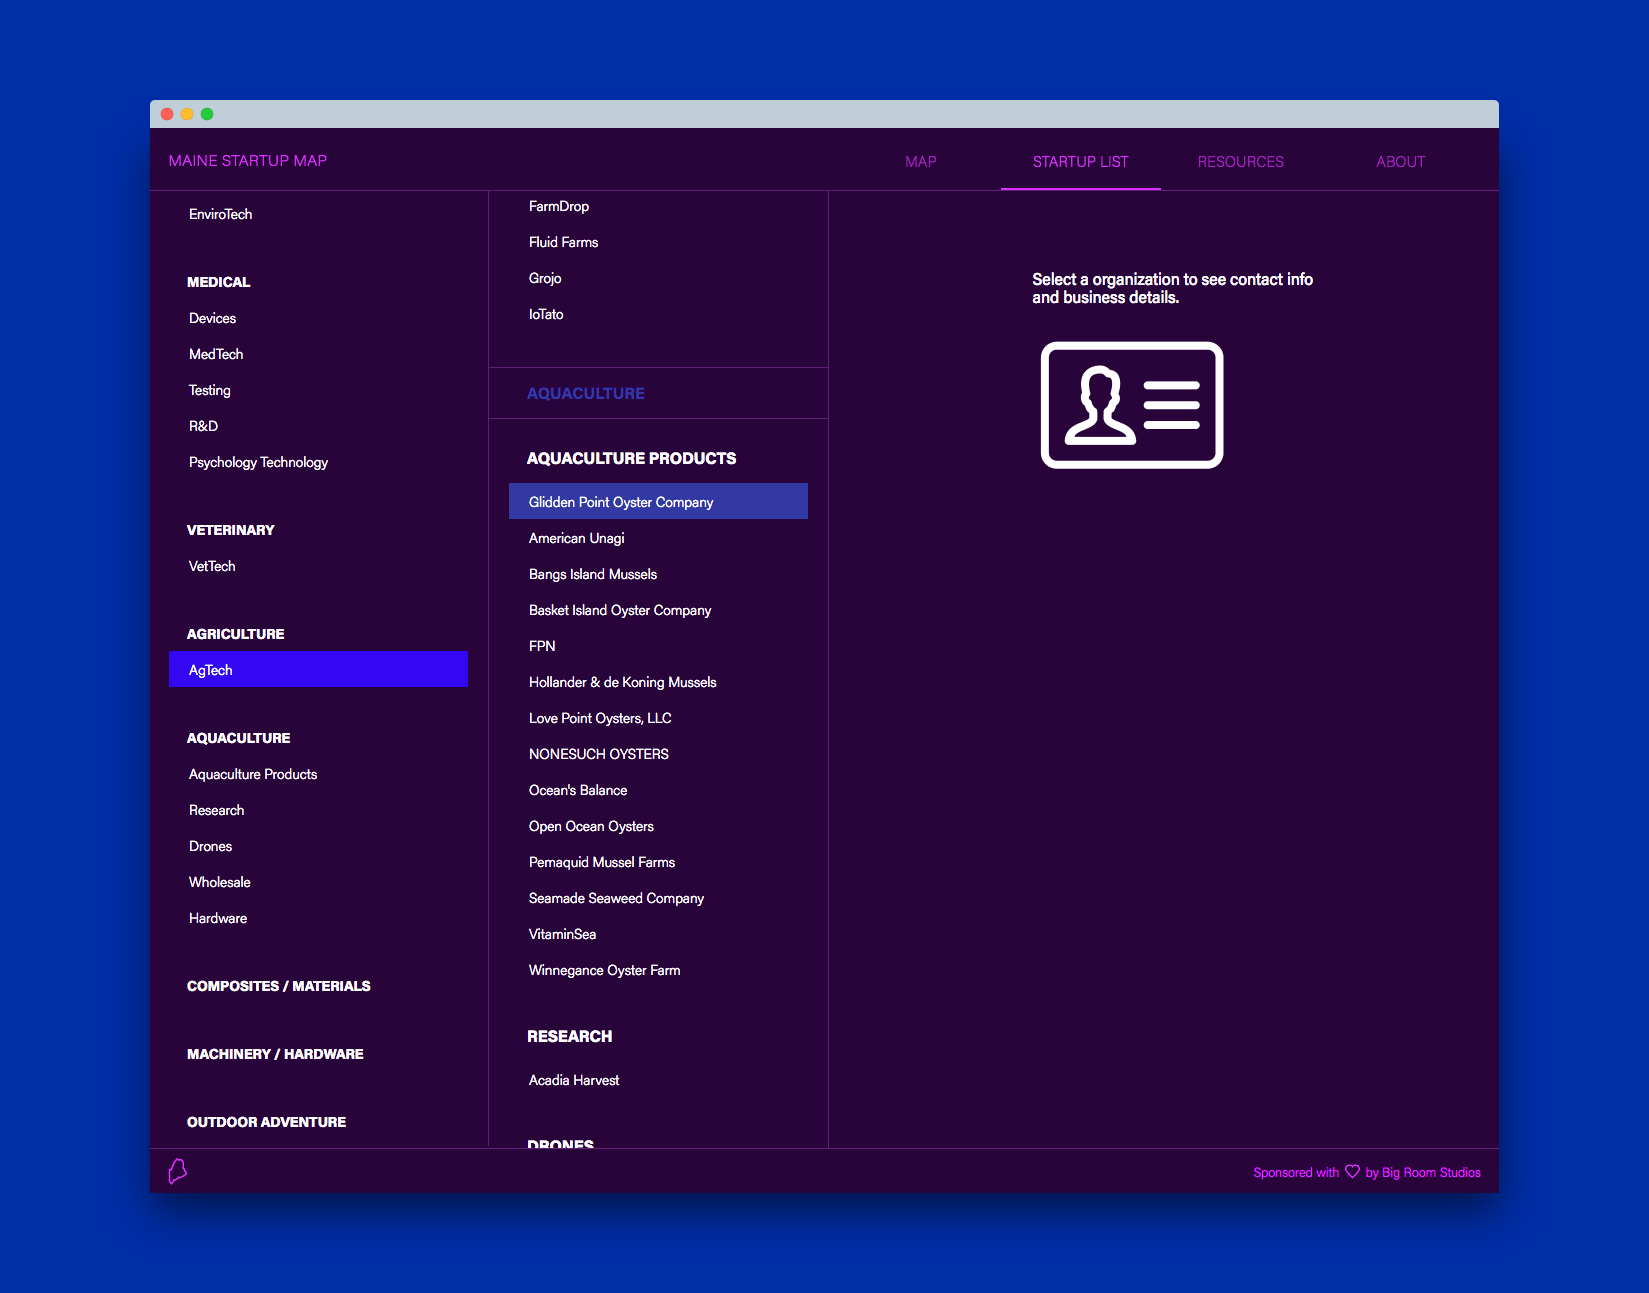
Task: Open the Open Ocean Oysters entry
Action: (x=591, y=826)
